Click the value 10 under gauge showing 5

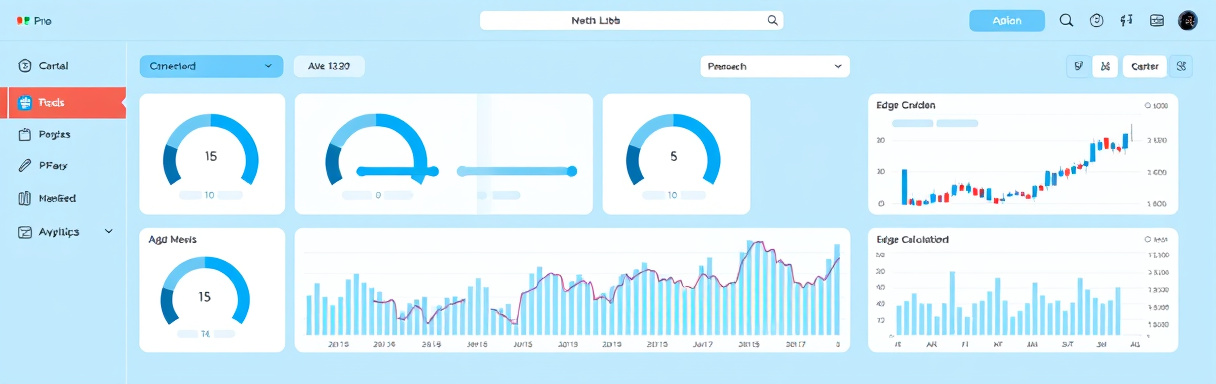click(672, 196)
